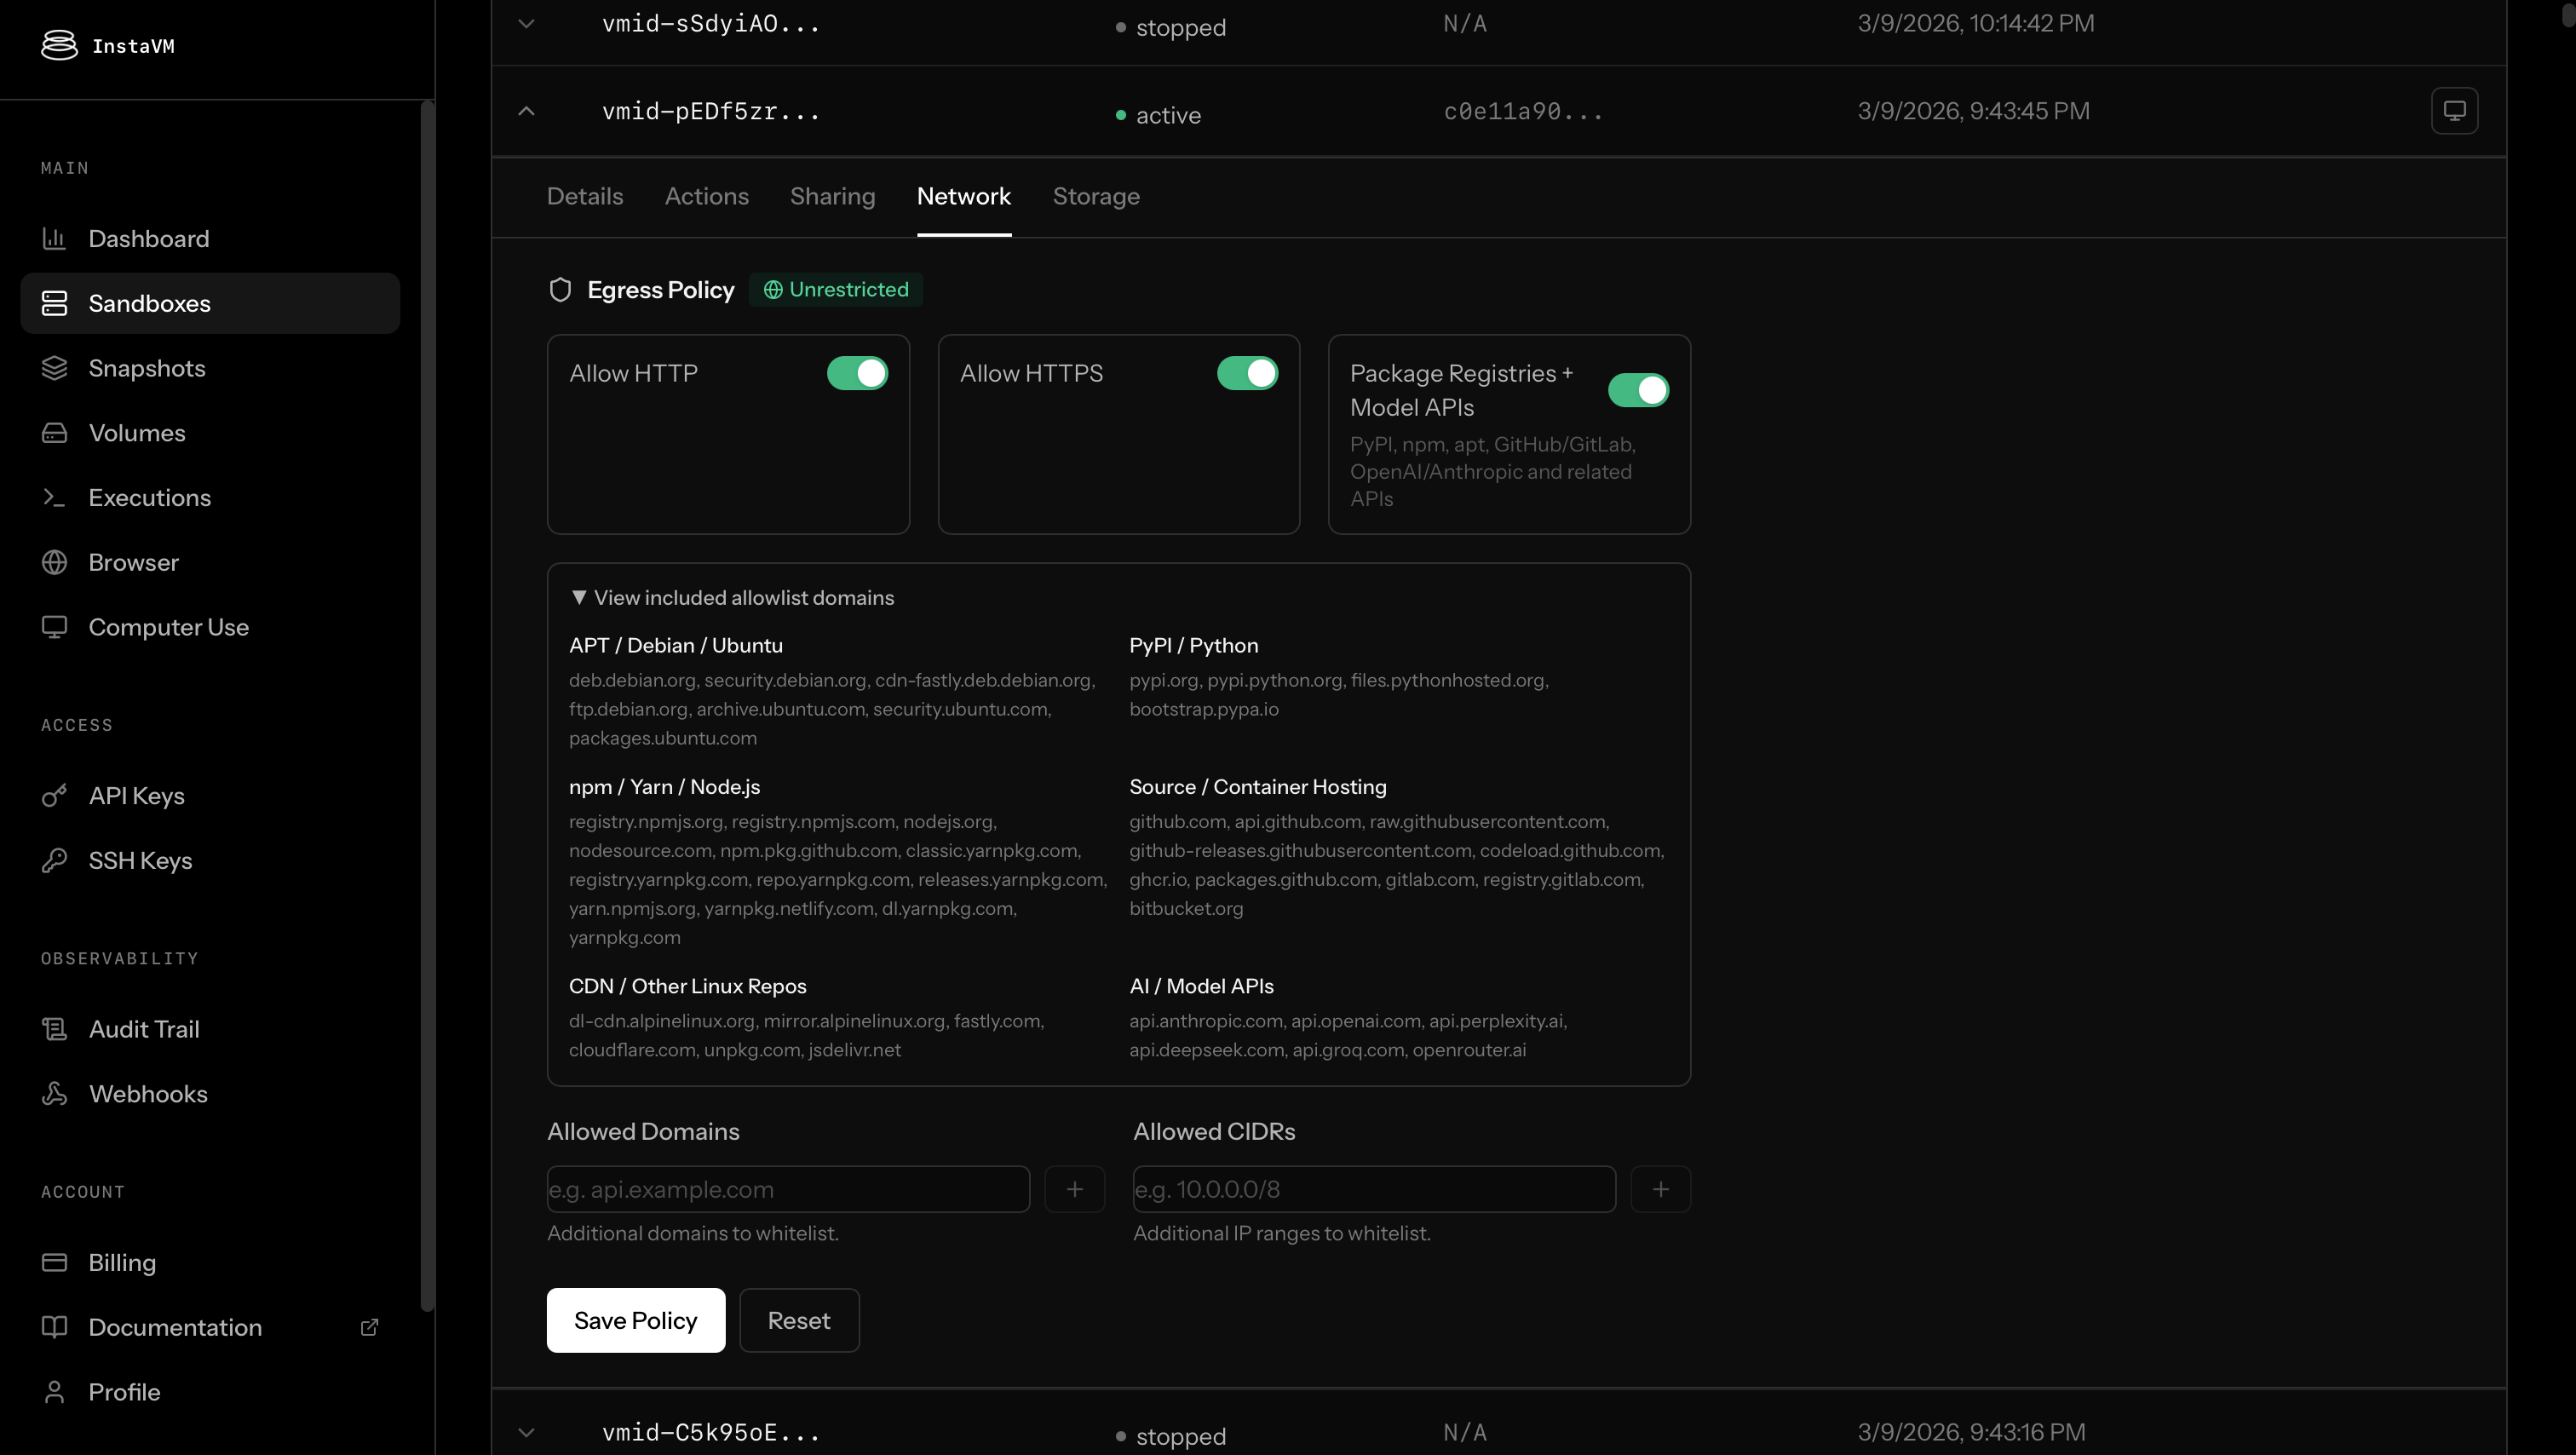
Task: Click the Reset button
Action: click(798, 1320)
